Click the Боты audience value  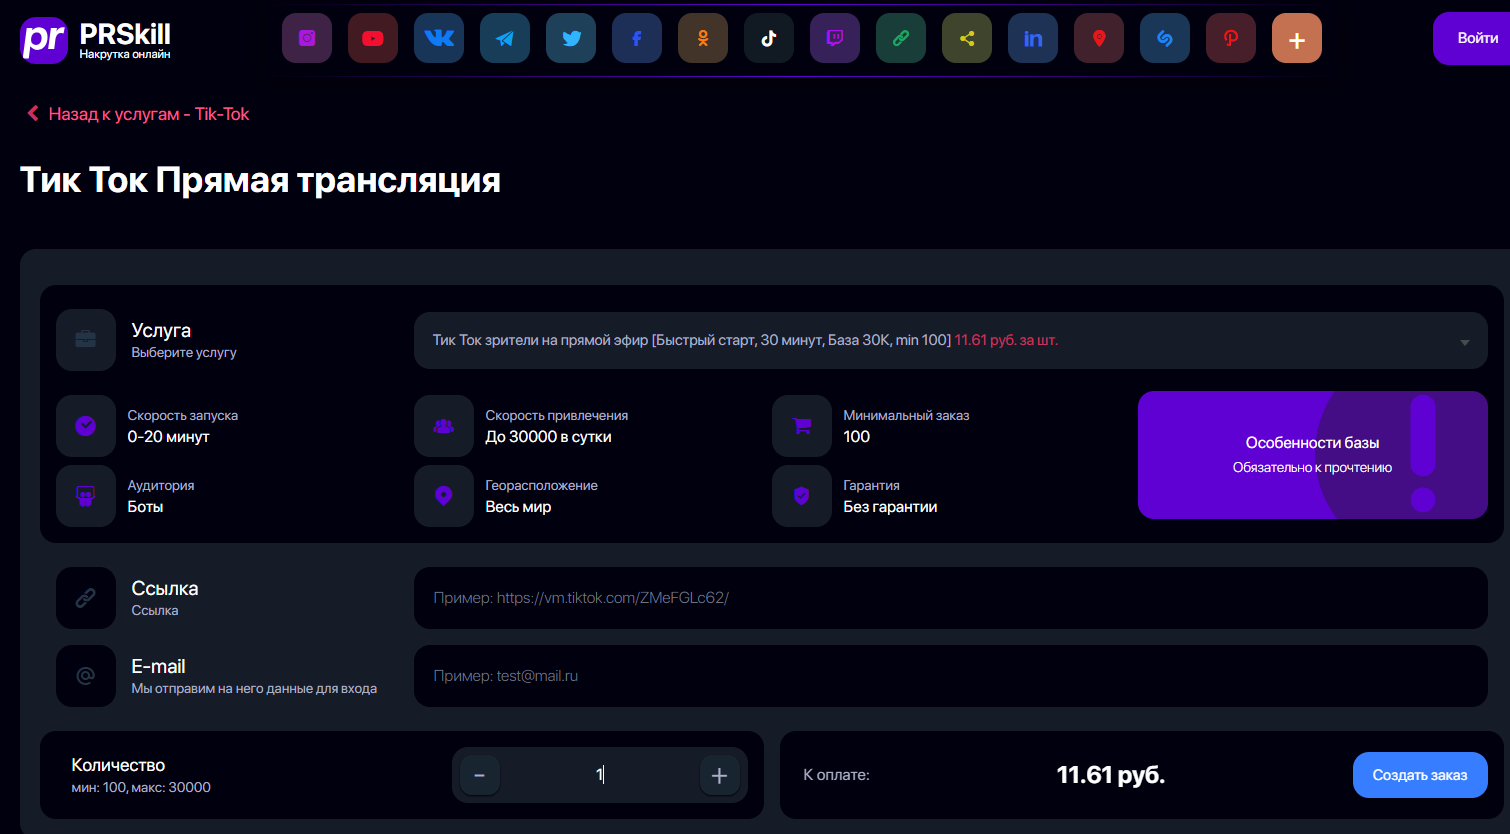coord(145,507)
